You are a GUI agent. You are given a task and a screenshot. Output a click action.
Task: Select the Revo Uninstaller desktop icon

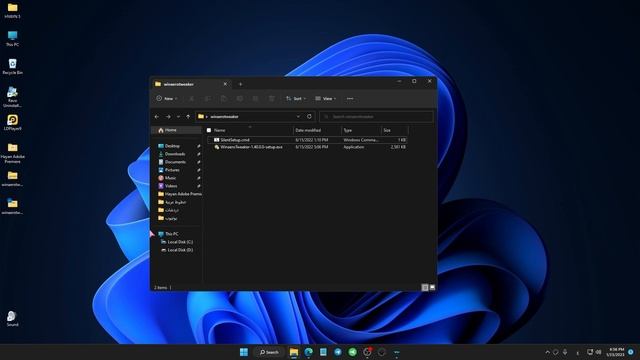click(x=12, y=97)
